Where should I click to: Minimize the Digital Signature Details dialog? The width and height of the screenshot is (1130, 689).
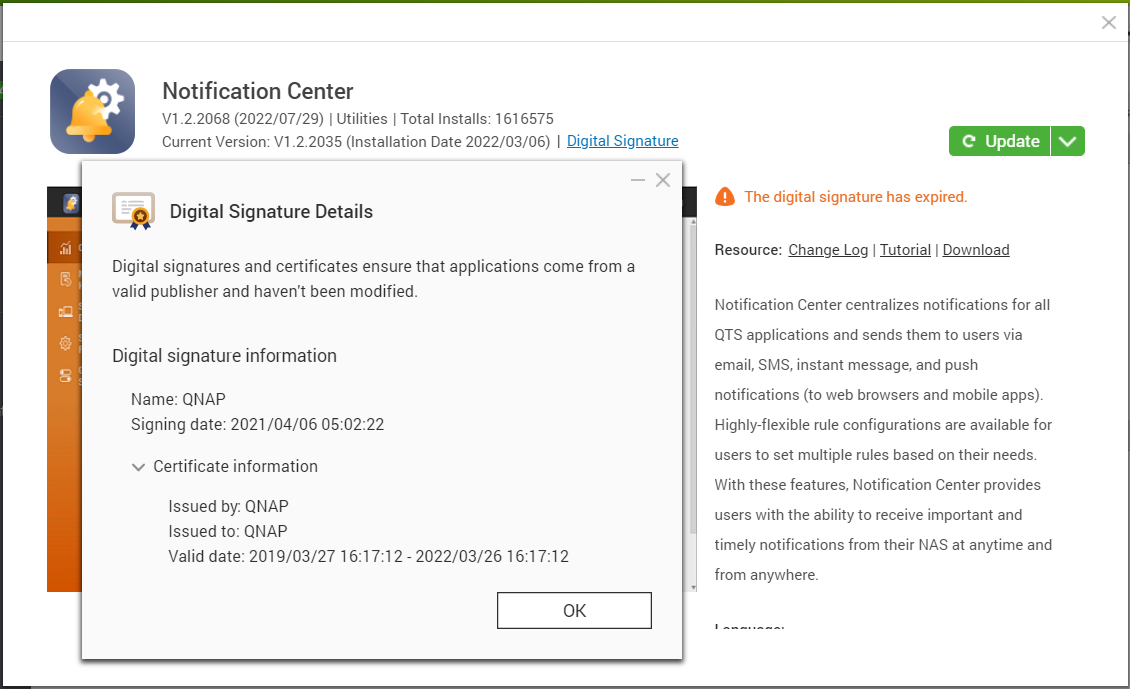638,180
